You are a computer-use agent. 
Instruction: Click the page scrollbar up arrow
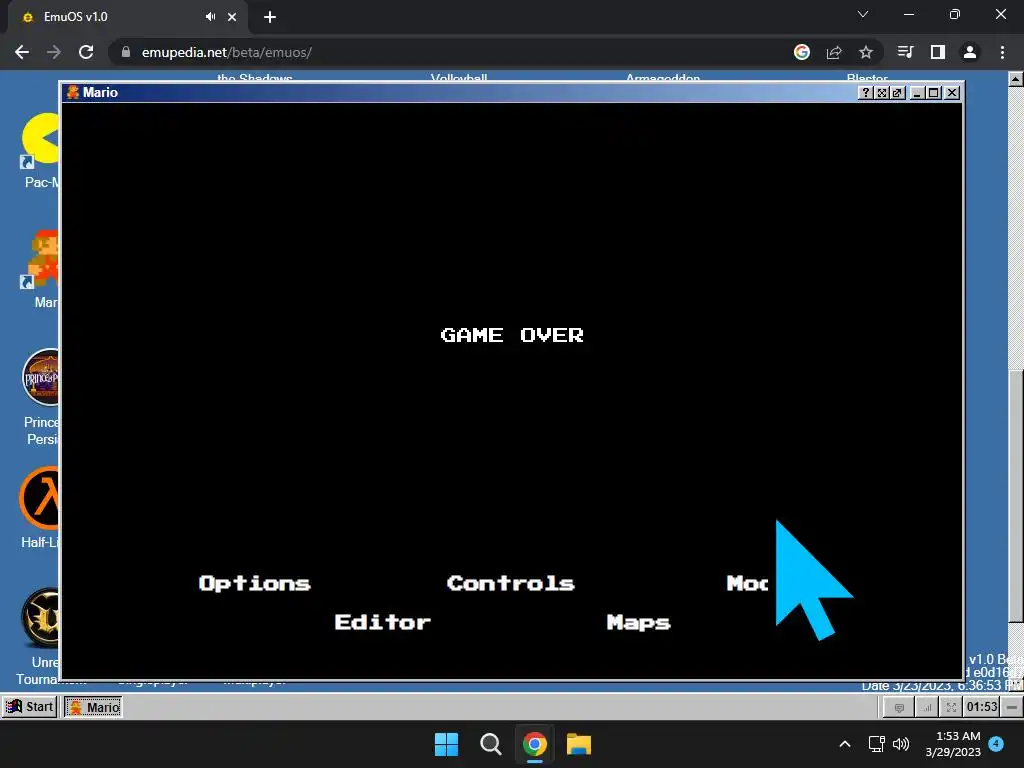1016,80
